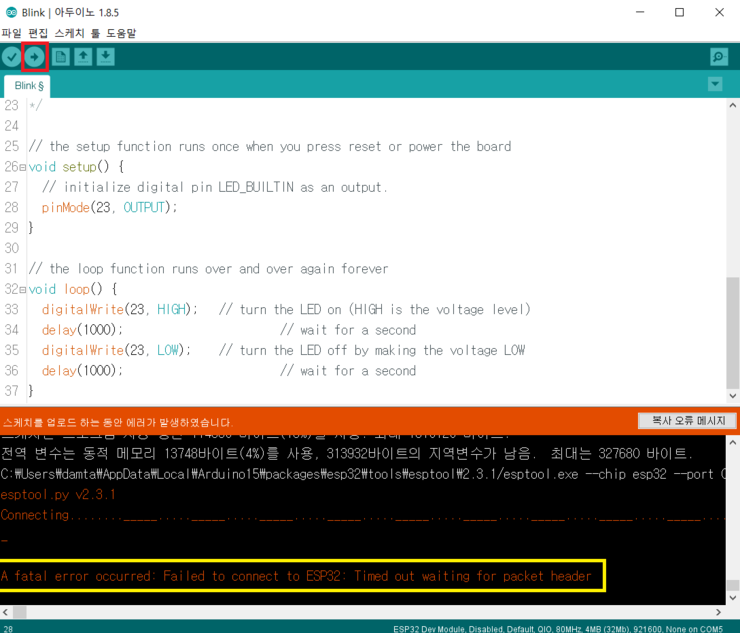Click the console horizontal scroll left arrow

coord(5,612)
